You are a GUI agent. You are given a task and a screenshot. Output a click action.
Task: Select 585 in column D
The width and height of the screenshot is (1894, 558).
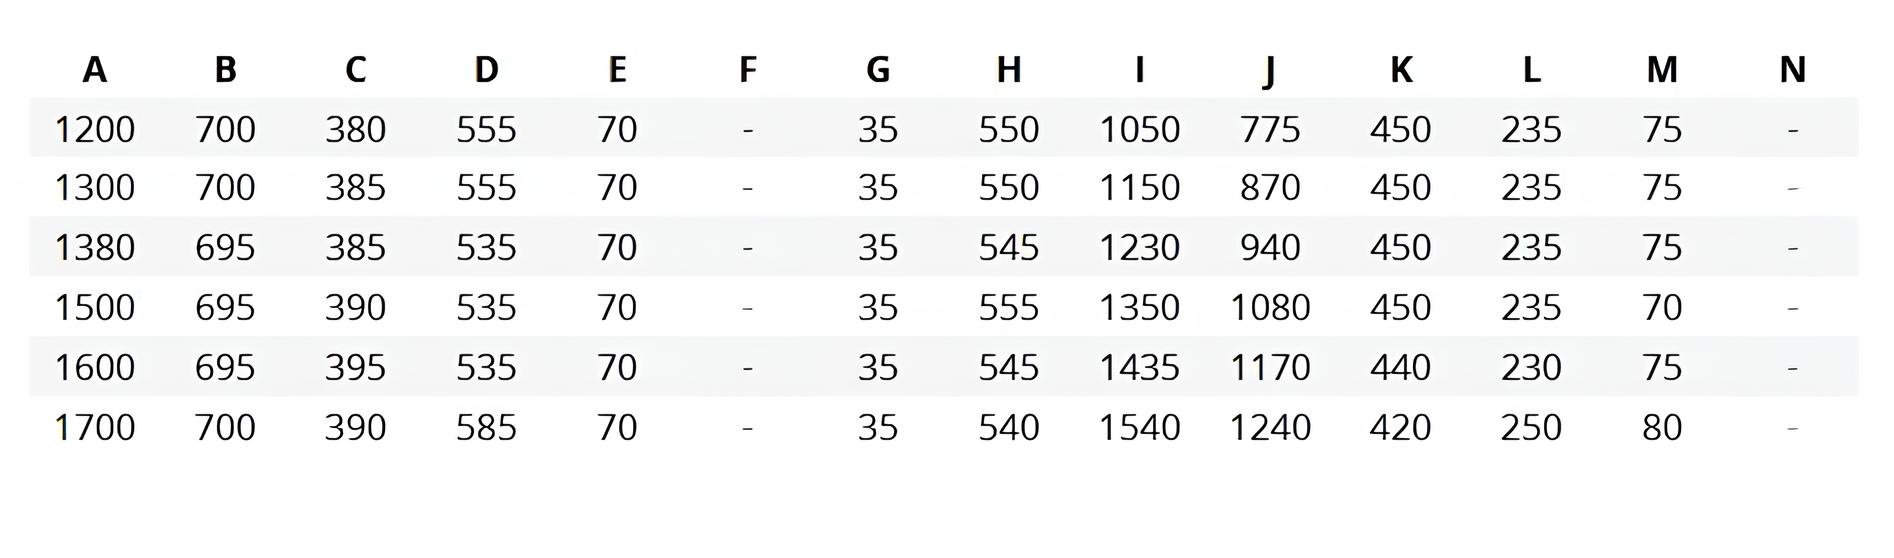tap(486, 427)
